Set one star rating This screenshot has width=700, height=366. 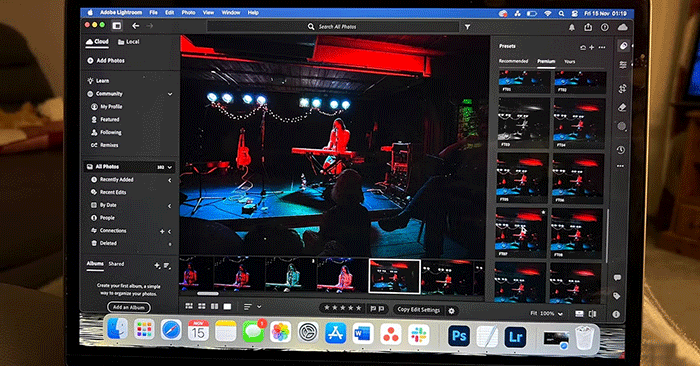[326, 308]
